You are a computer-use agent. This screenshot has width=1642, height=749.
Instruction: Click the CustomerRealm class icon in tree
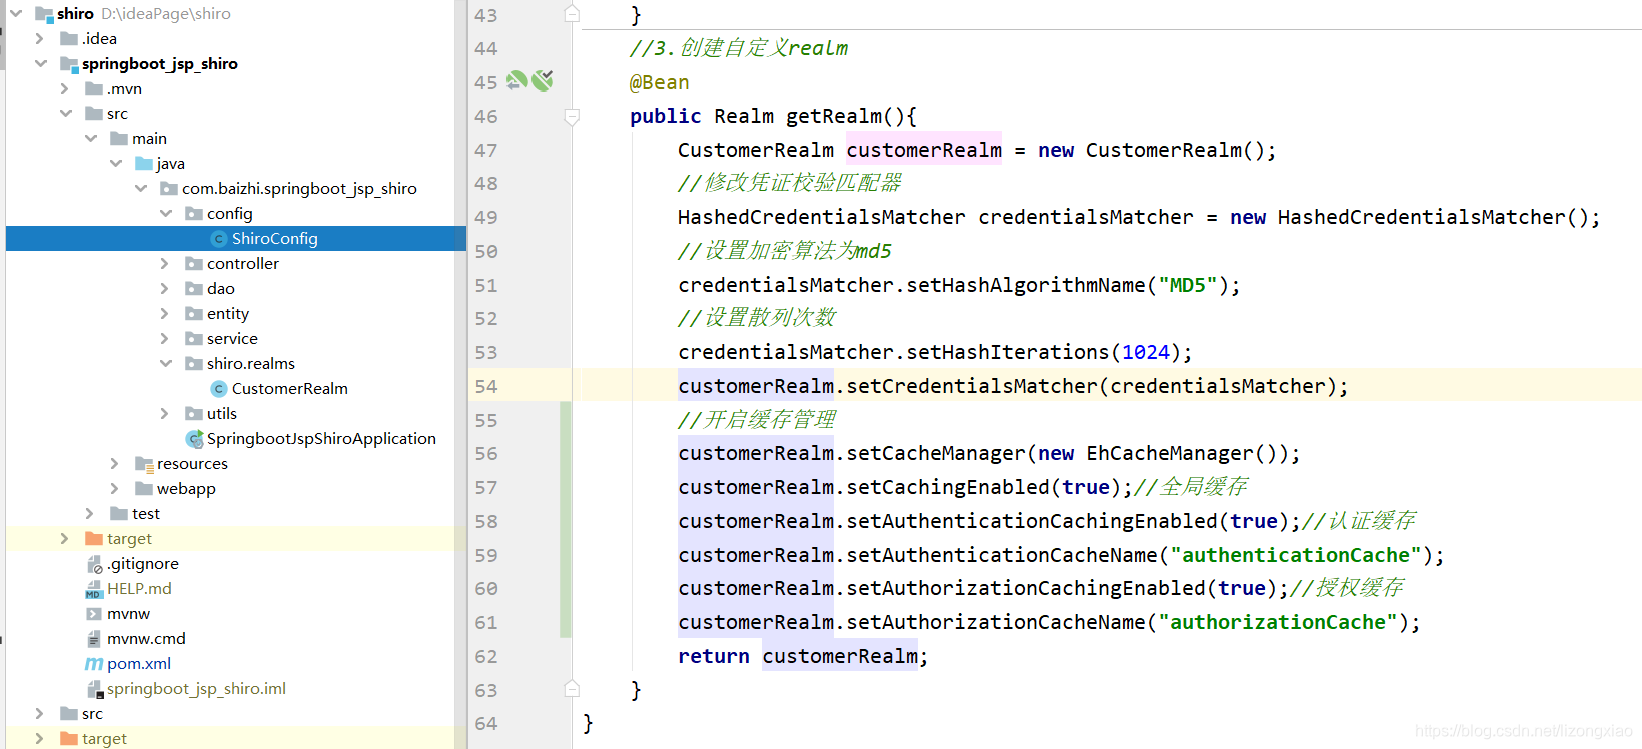[x=219, y=389]
